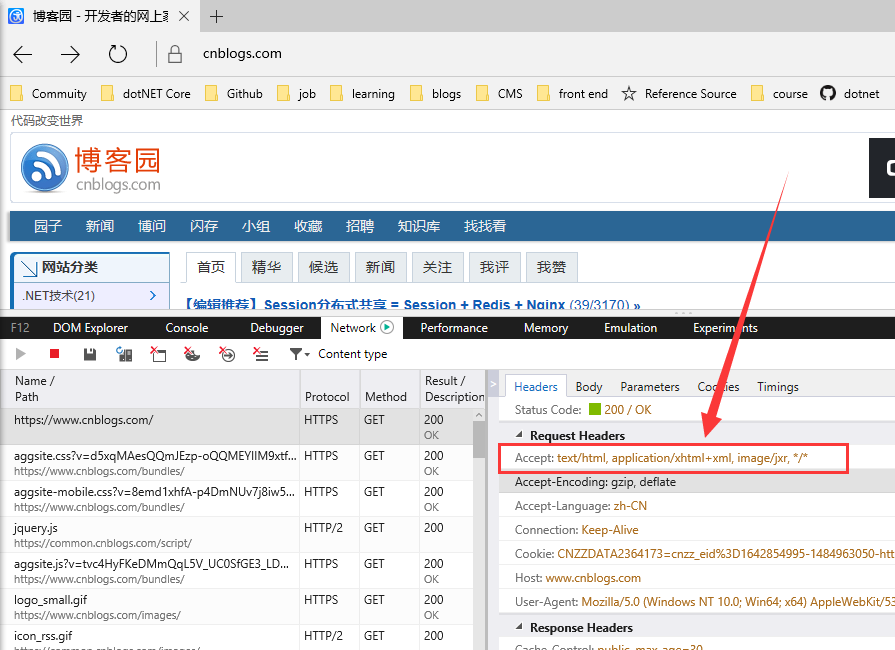Click the 找找看 navigation link
Viewport: 895px width, 650px height.
tap(485, 226)
